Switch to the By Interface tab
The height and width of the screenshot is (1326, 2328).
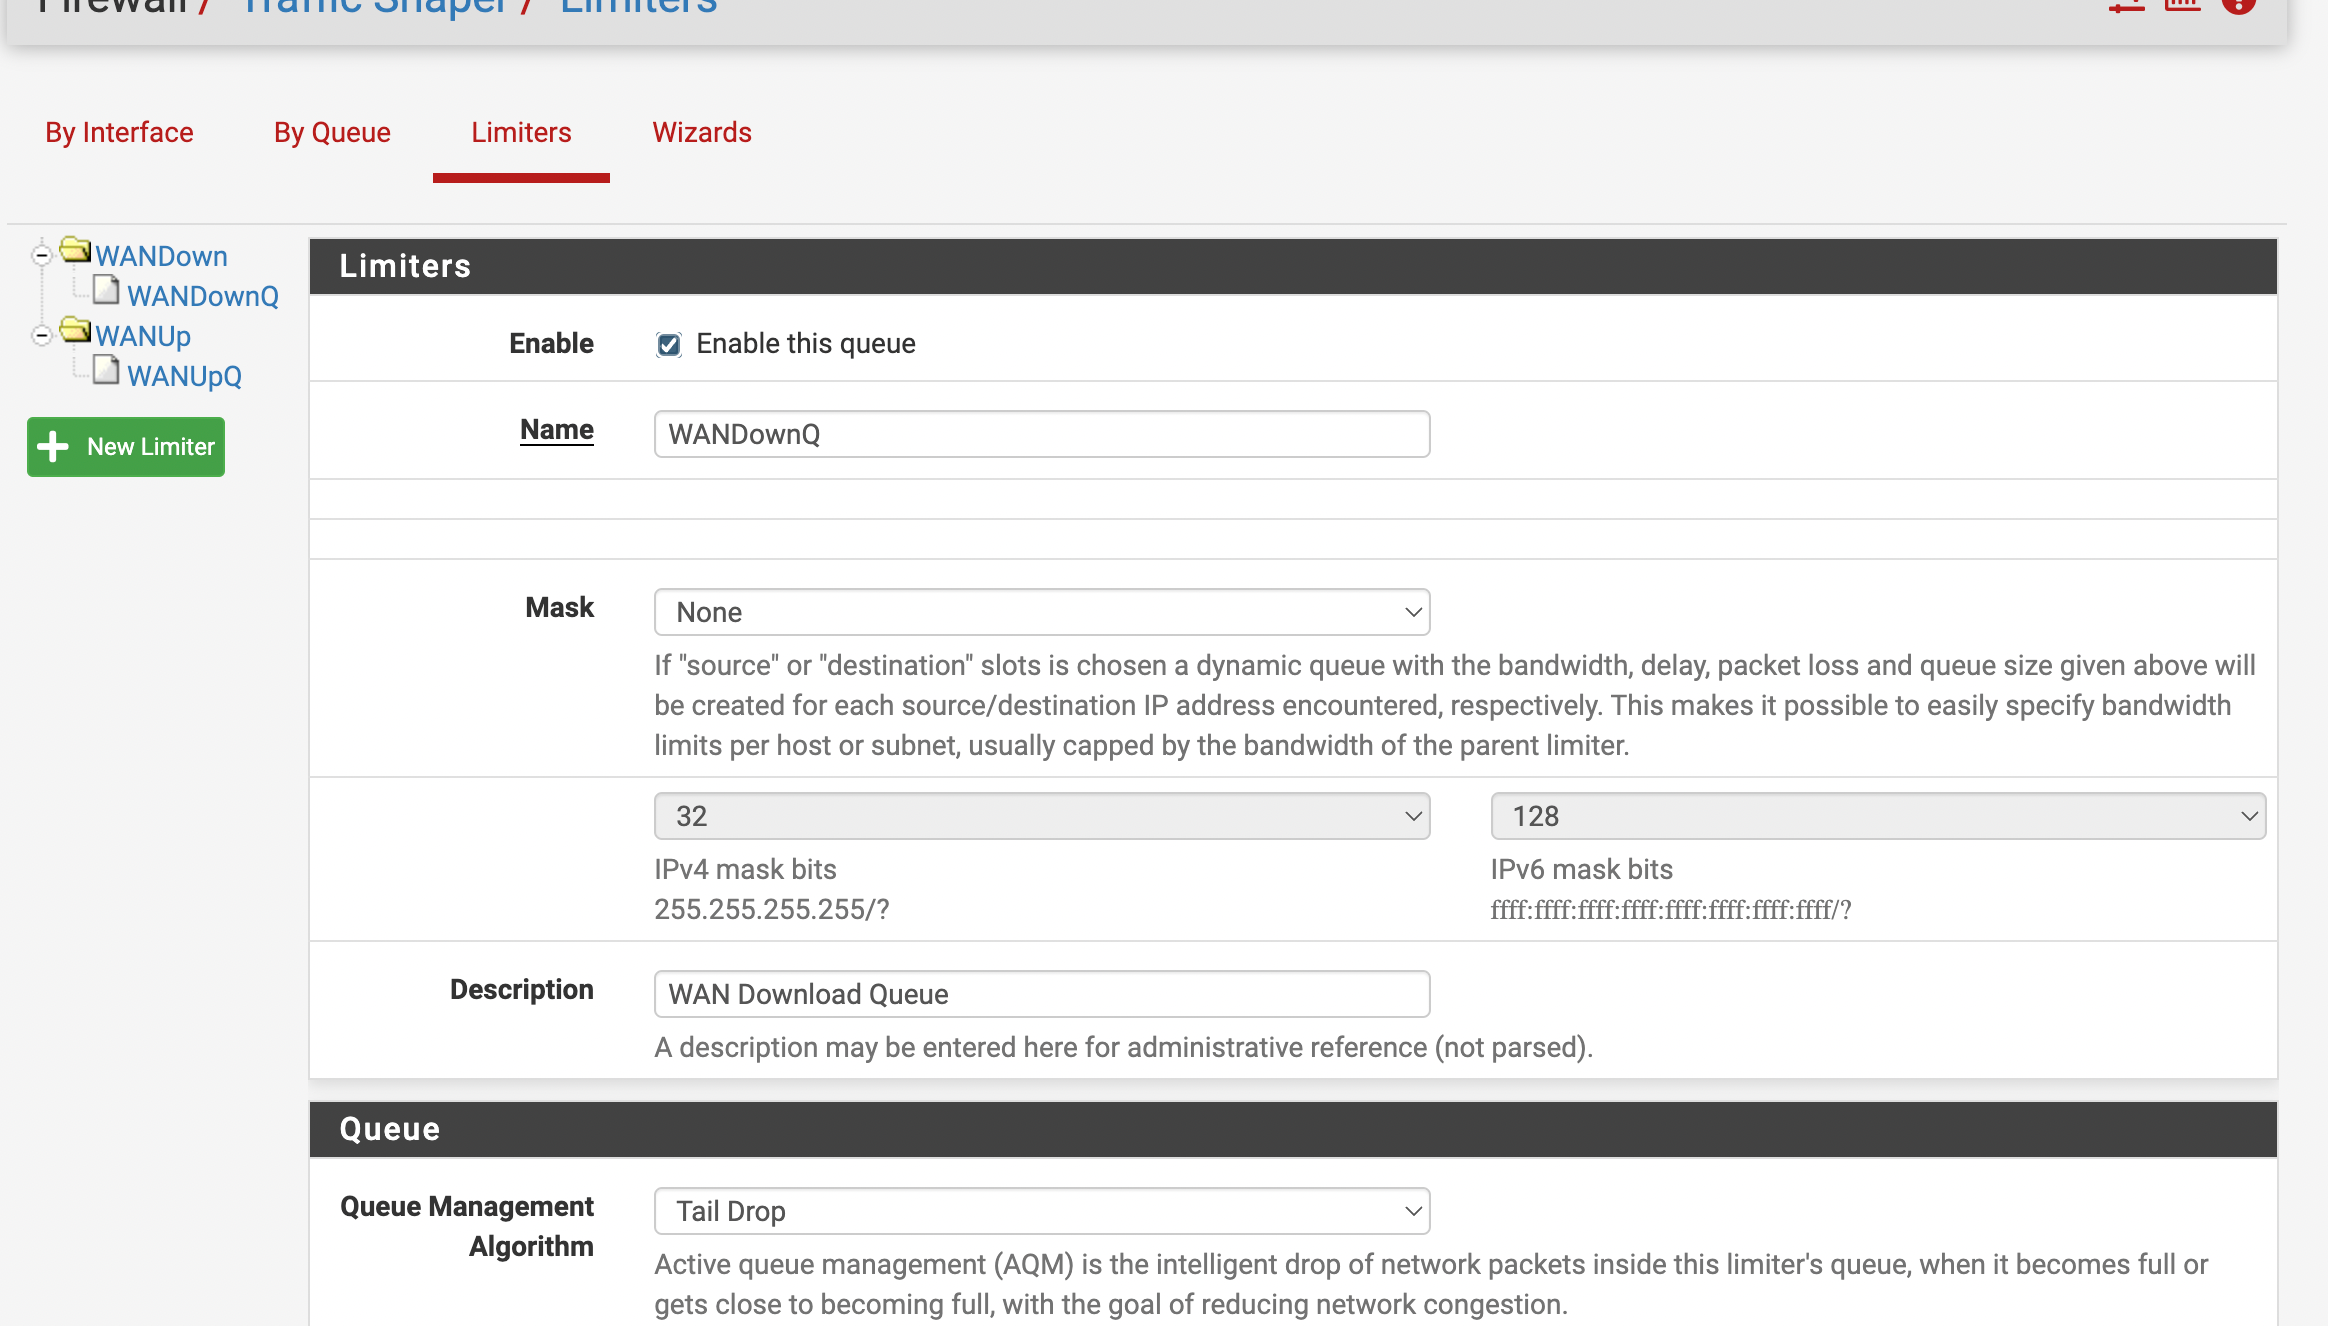click(119, 133)
